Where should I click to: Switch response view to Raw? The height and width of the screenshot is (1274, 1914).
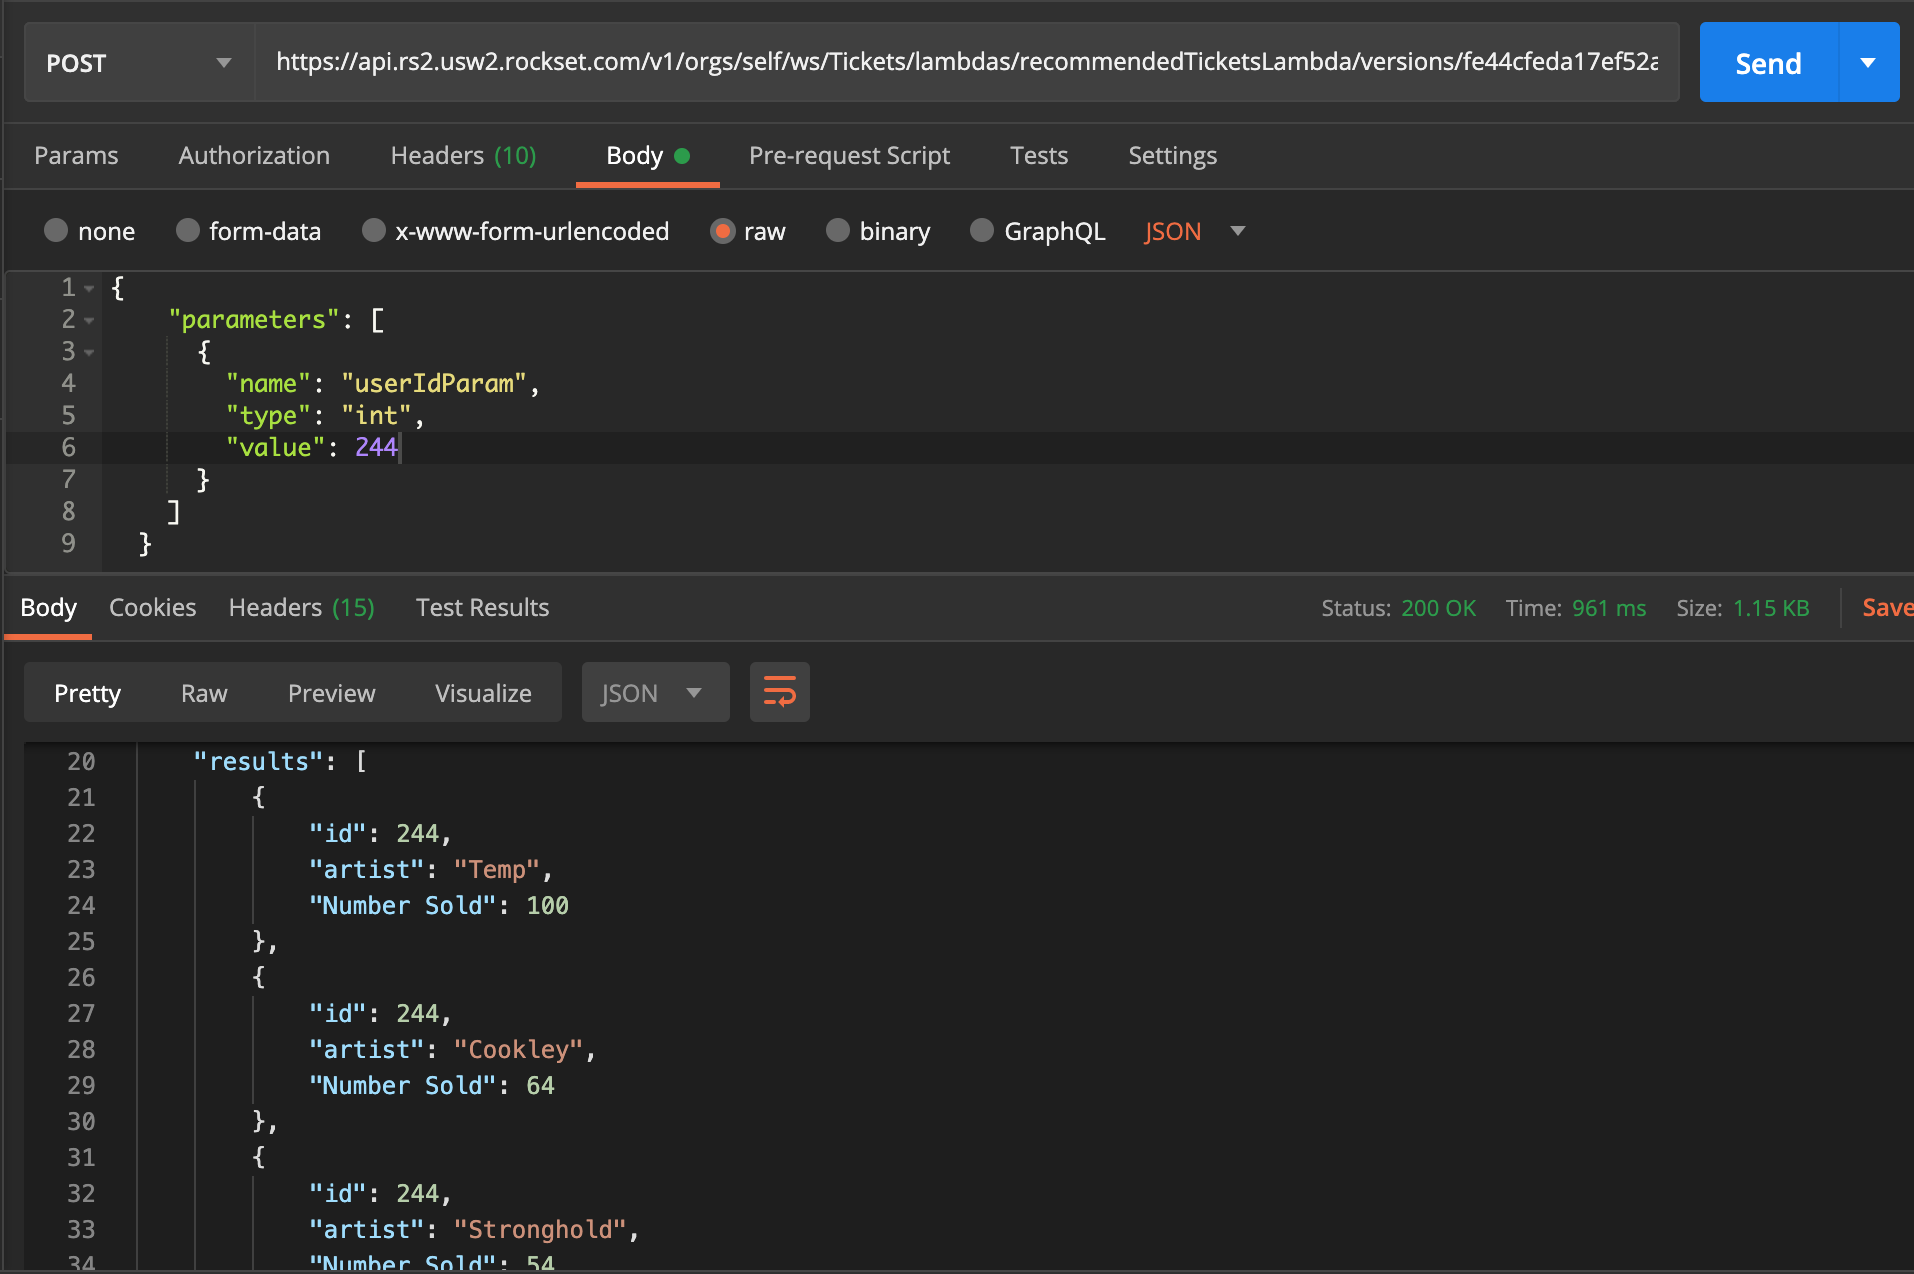click(x=203, y=692)
